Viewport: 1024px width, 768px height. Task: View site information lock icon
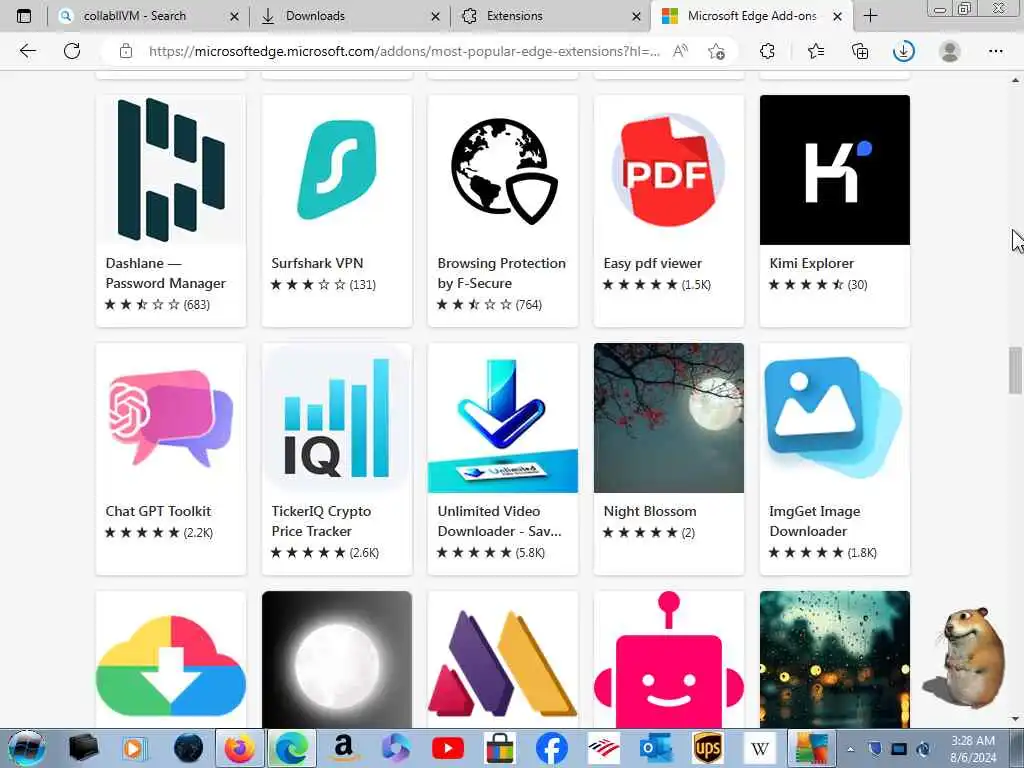pyautogui.click(x=126, y=51)
